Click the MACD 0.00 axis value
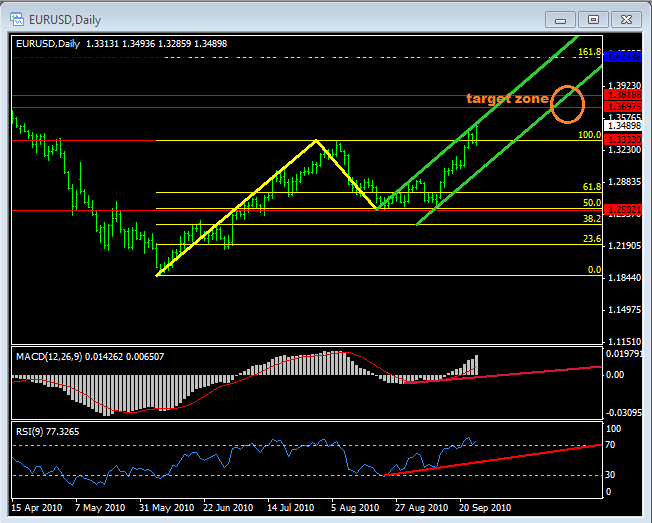Screen dimensions: 652x523 615,375
